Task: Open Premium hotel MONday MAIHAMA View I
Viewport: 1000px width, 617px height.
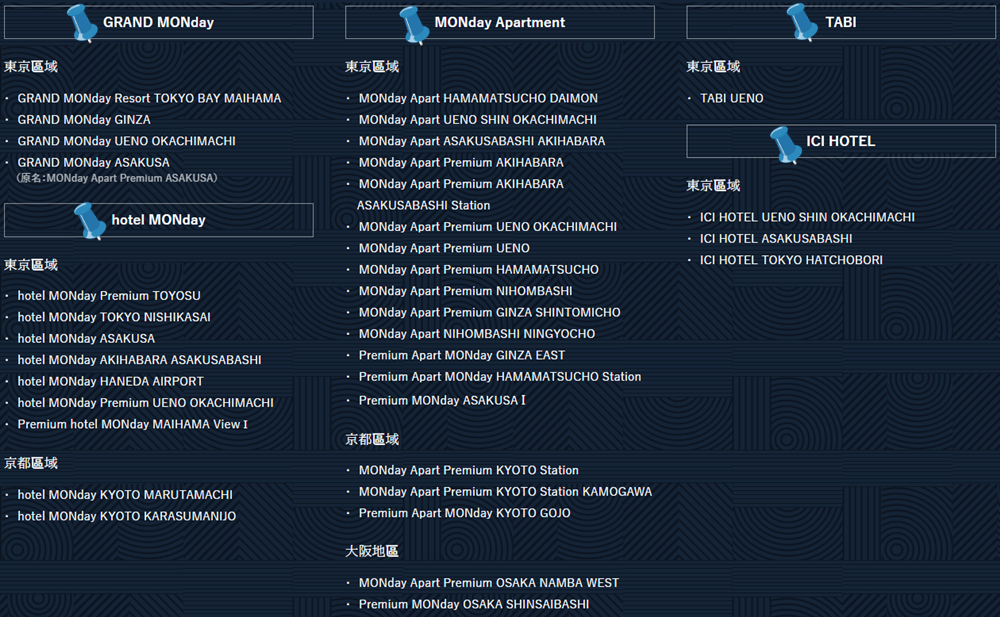Action: click(x=133, y=424)
